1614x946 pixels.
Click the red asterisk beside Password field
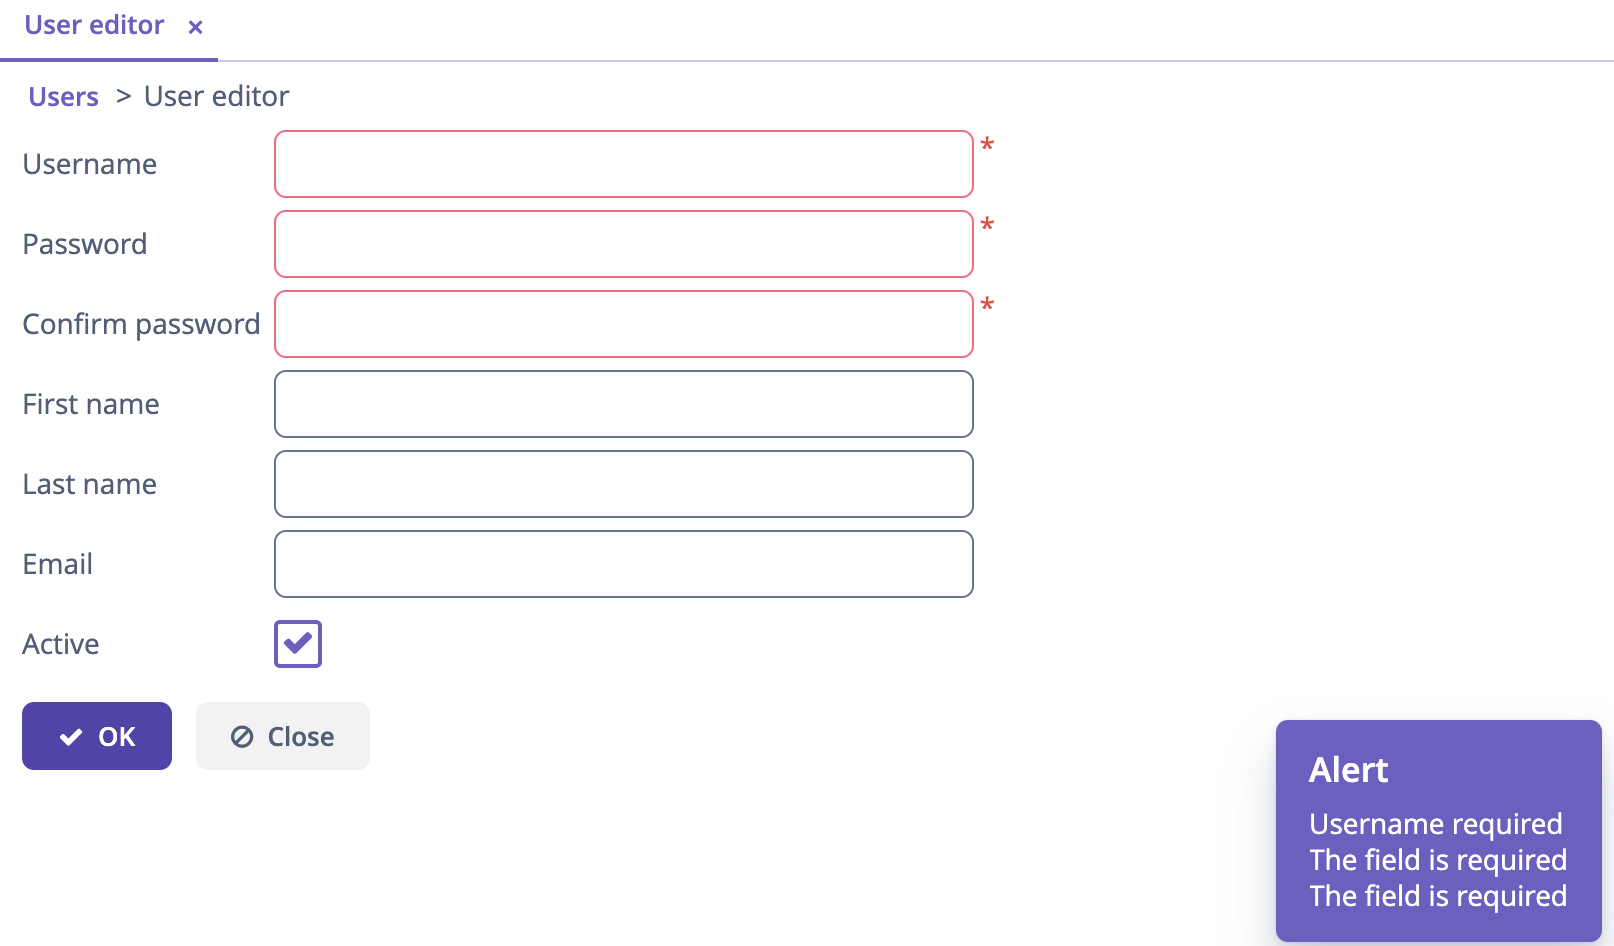(x=986, y=227)
